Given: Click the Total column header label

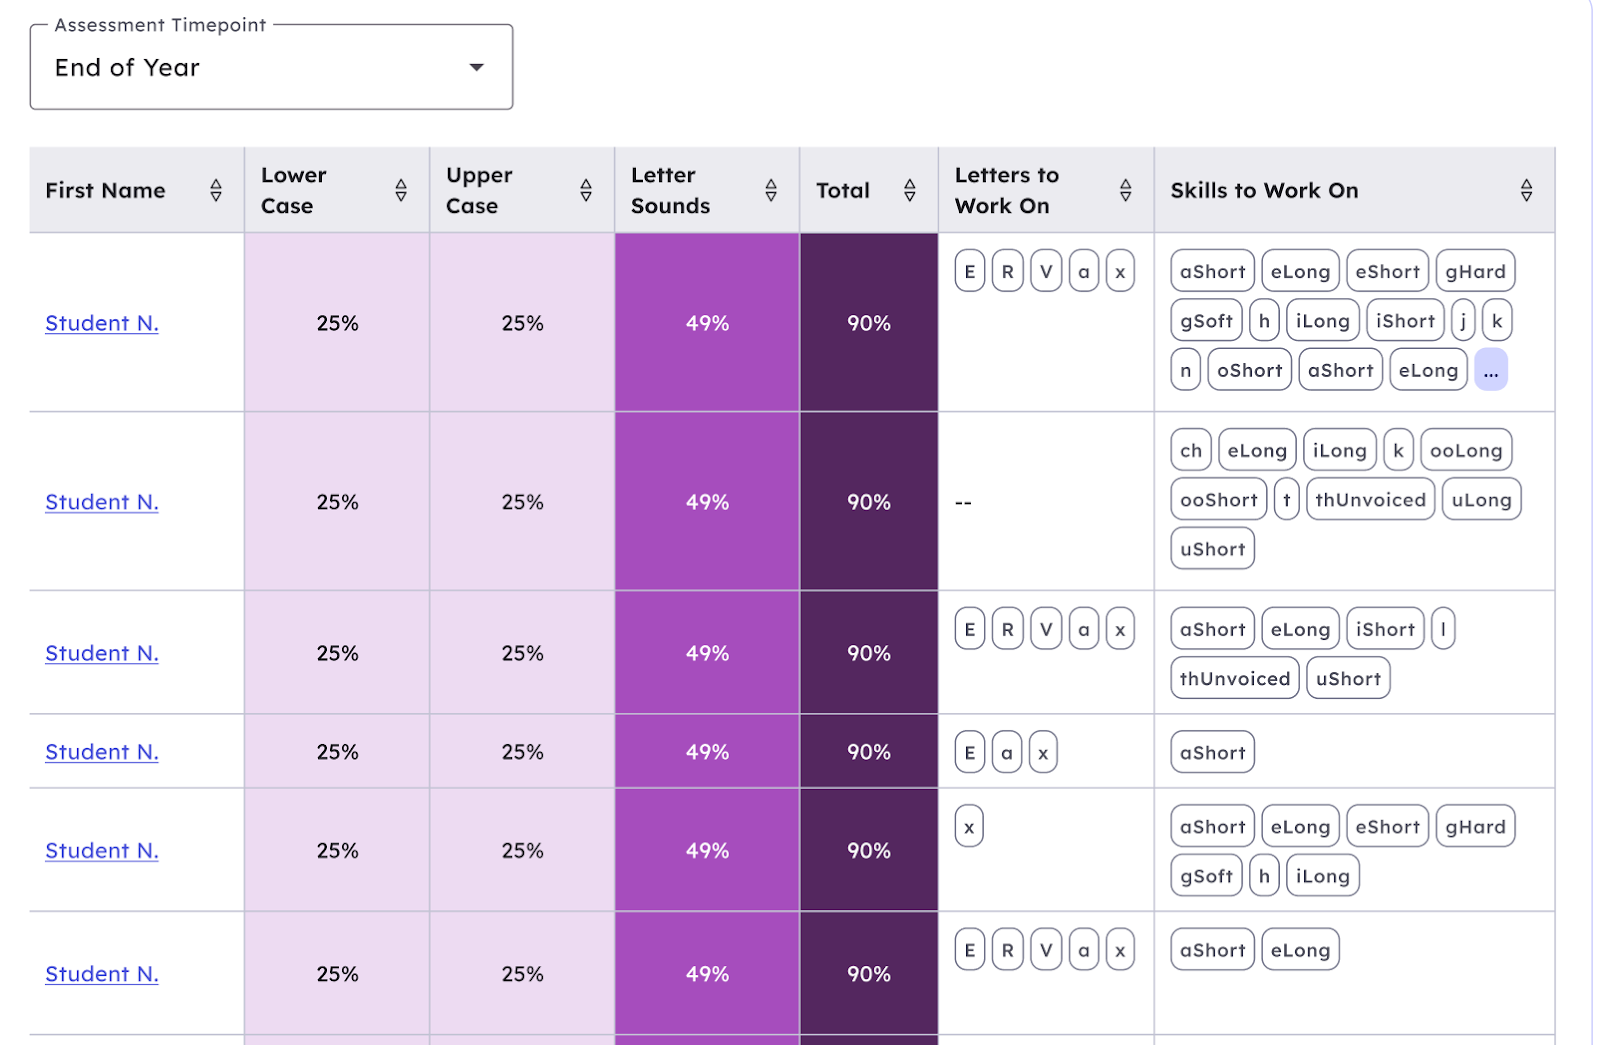Looking at the screenshot, I should tap(842, 190).
